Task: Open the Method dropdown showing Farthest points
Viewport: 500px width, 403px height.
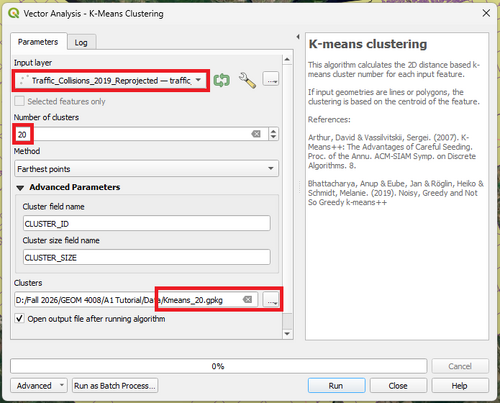Action: (x=146, y=169)
